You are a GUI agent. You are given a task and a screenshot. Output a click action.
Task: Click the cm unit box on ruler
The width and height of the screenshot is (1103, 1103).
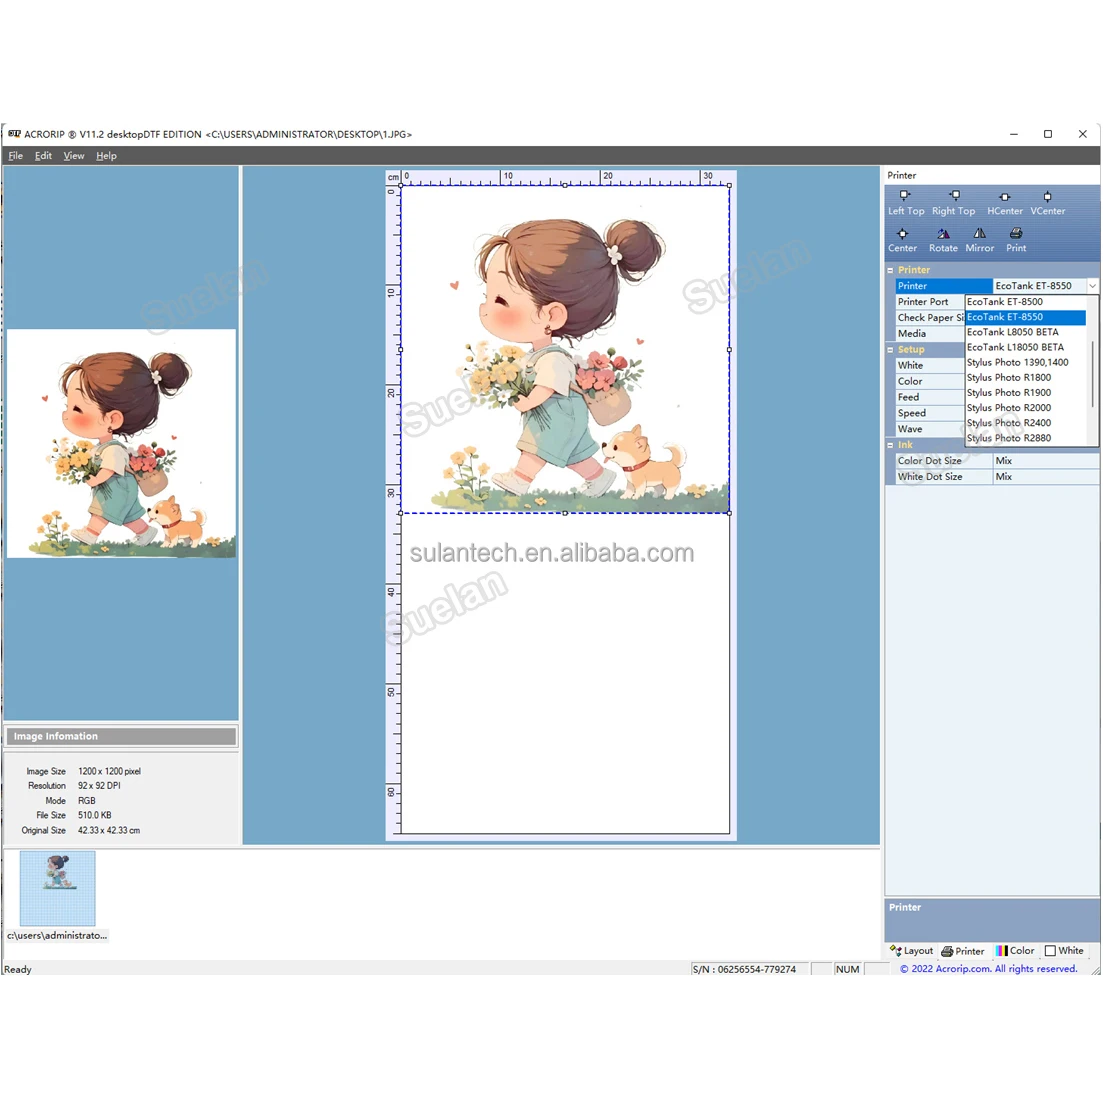point(393,177)
